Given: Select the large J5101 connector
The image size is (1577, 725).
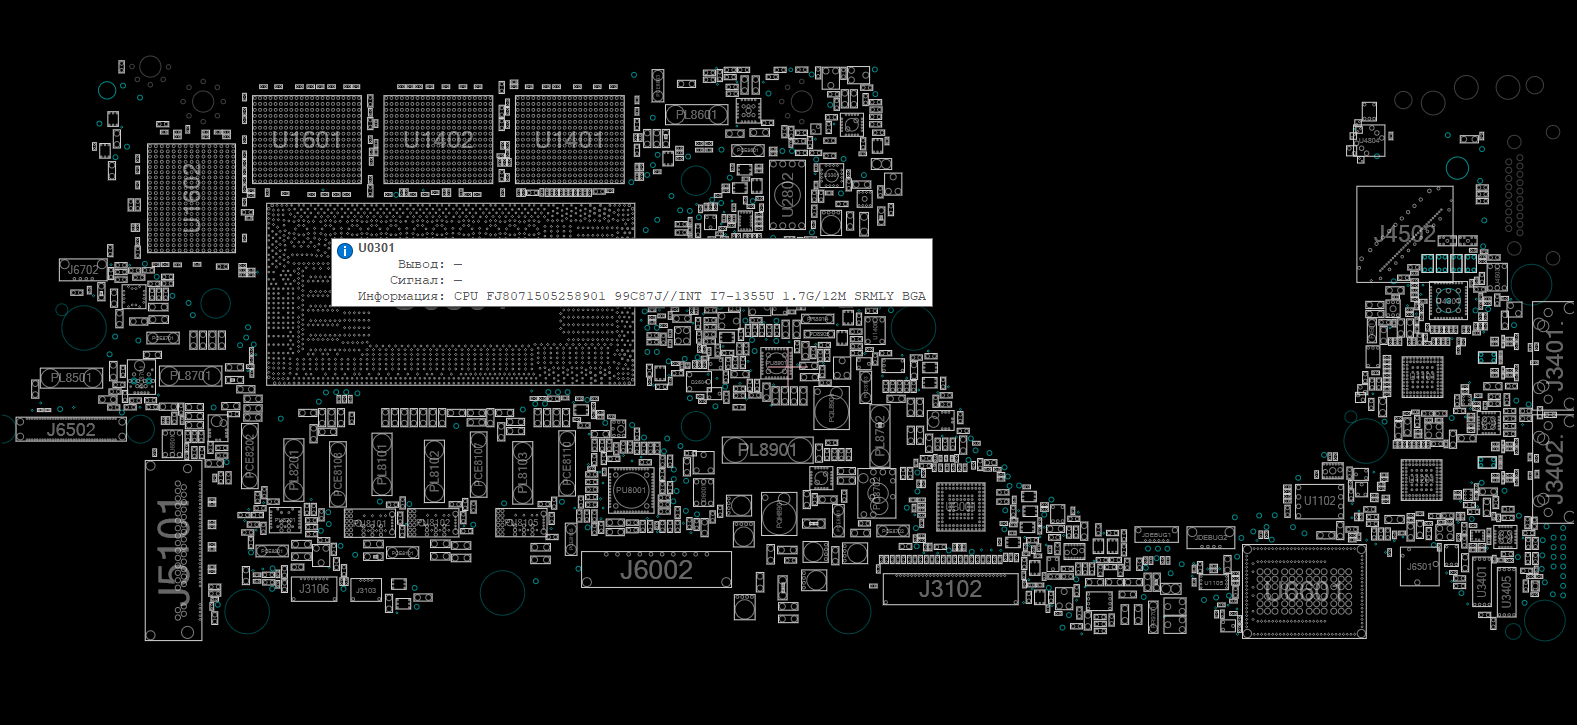Looking at the screenshot, I should click(174, 550).
